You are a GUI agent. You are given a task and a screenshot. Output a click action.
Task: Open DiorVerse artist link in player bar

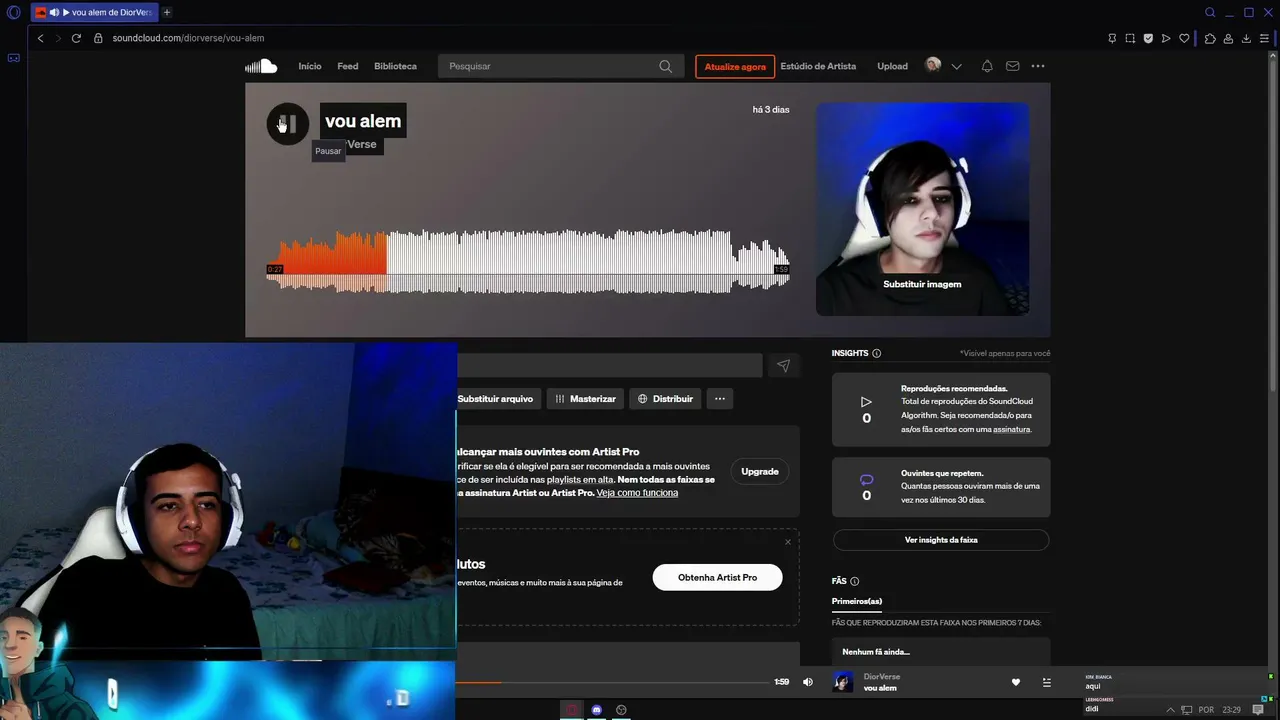(882, 677)
